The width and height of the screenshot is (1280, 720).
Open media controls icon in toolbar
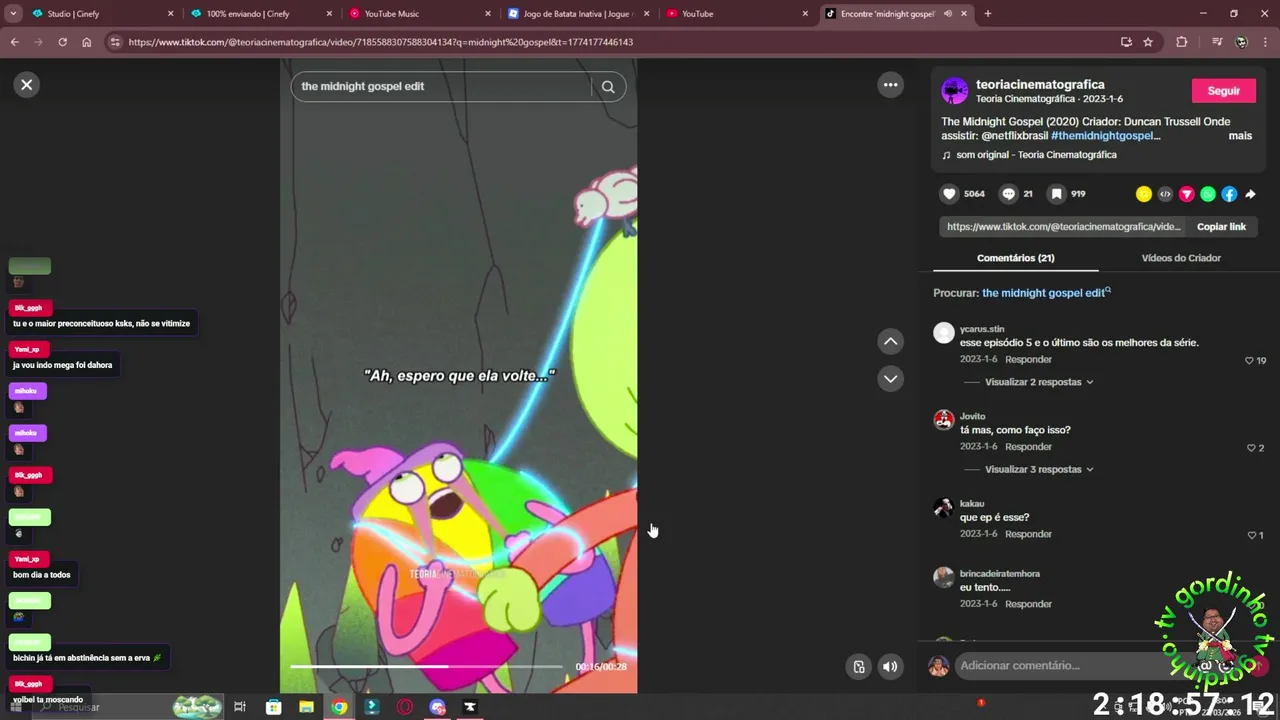[1217, 42]
